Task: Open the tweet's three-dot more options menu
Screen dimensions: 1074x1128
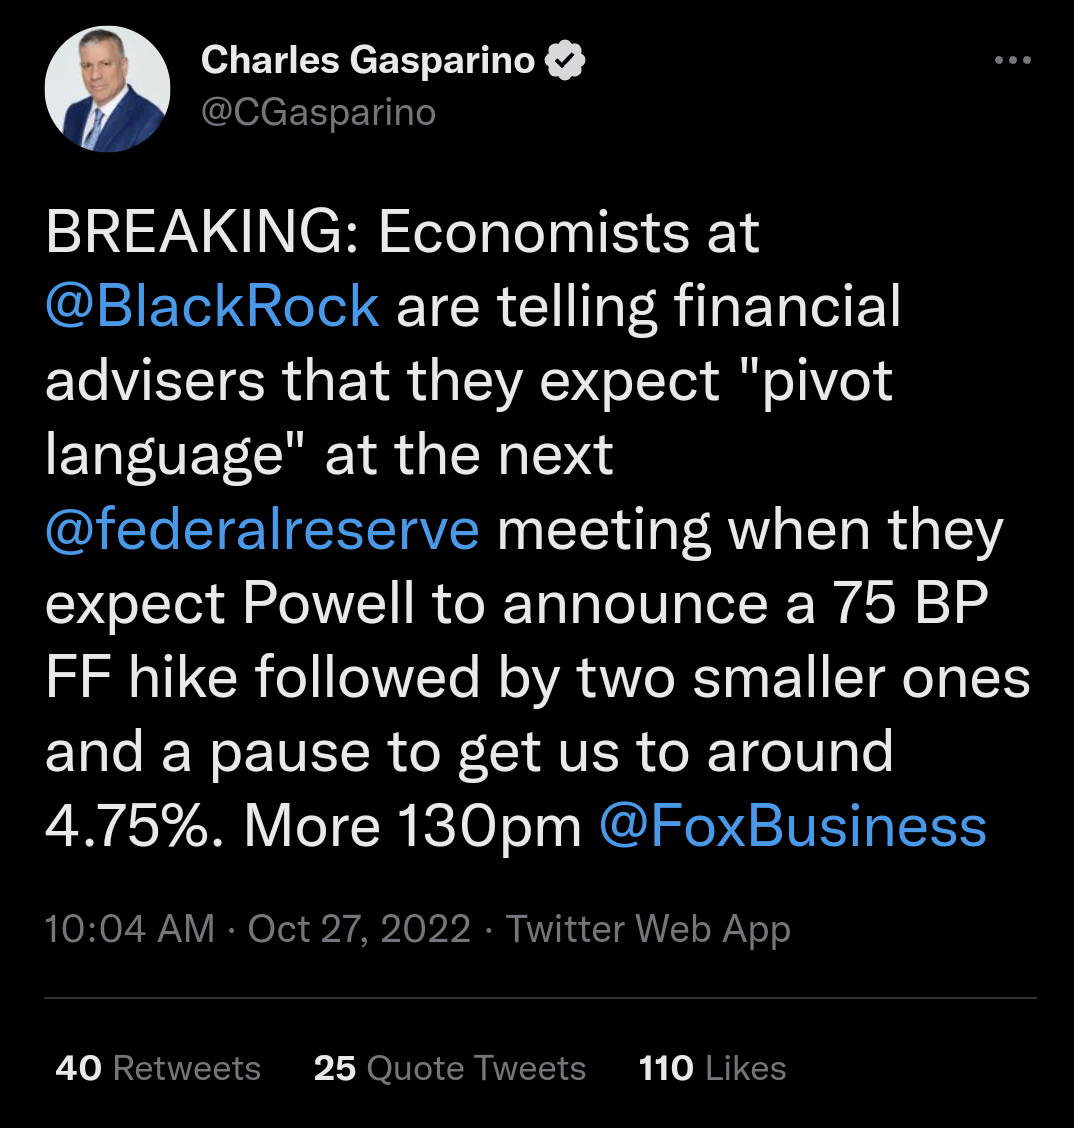Action: coord(1011,61)
